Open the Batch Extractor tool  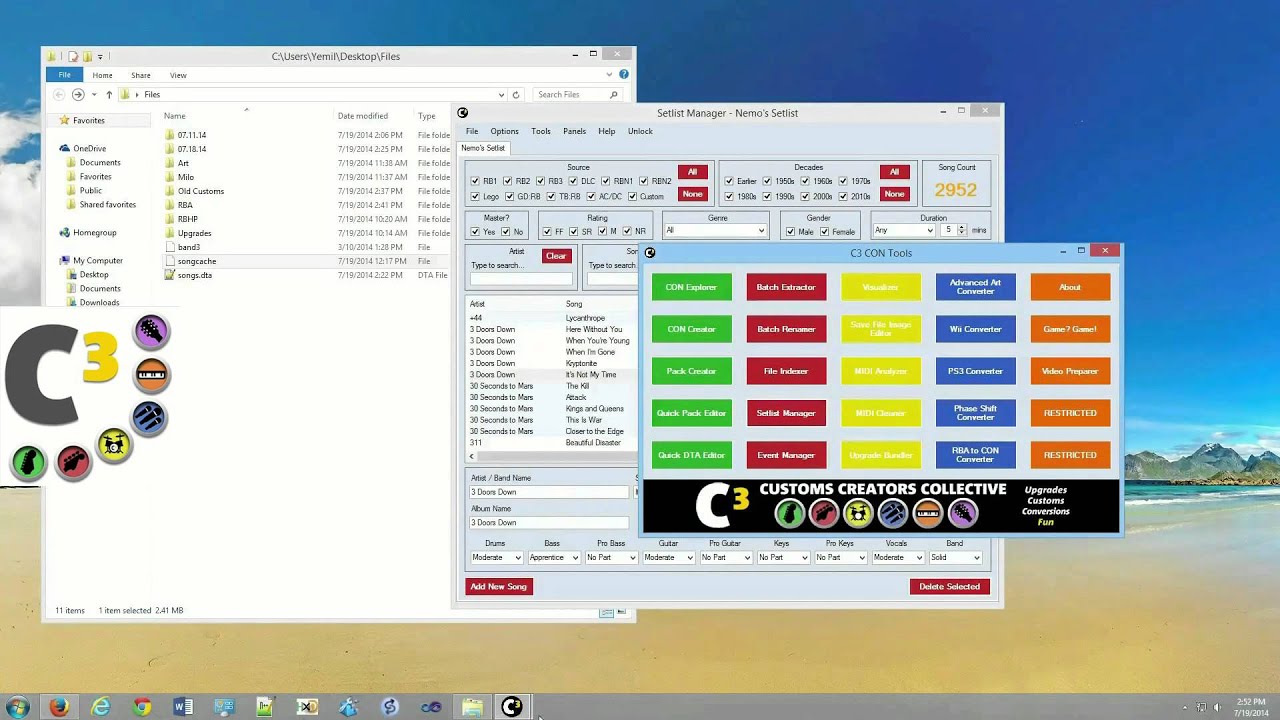pyautogui.click(x=786, y=287)
